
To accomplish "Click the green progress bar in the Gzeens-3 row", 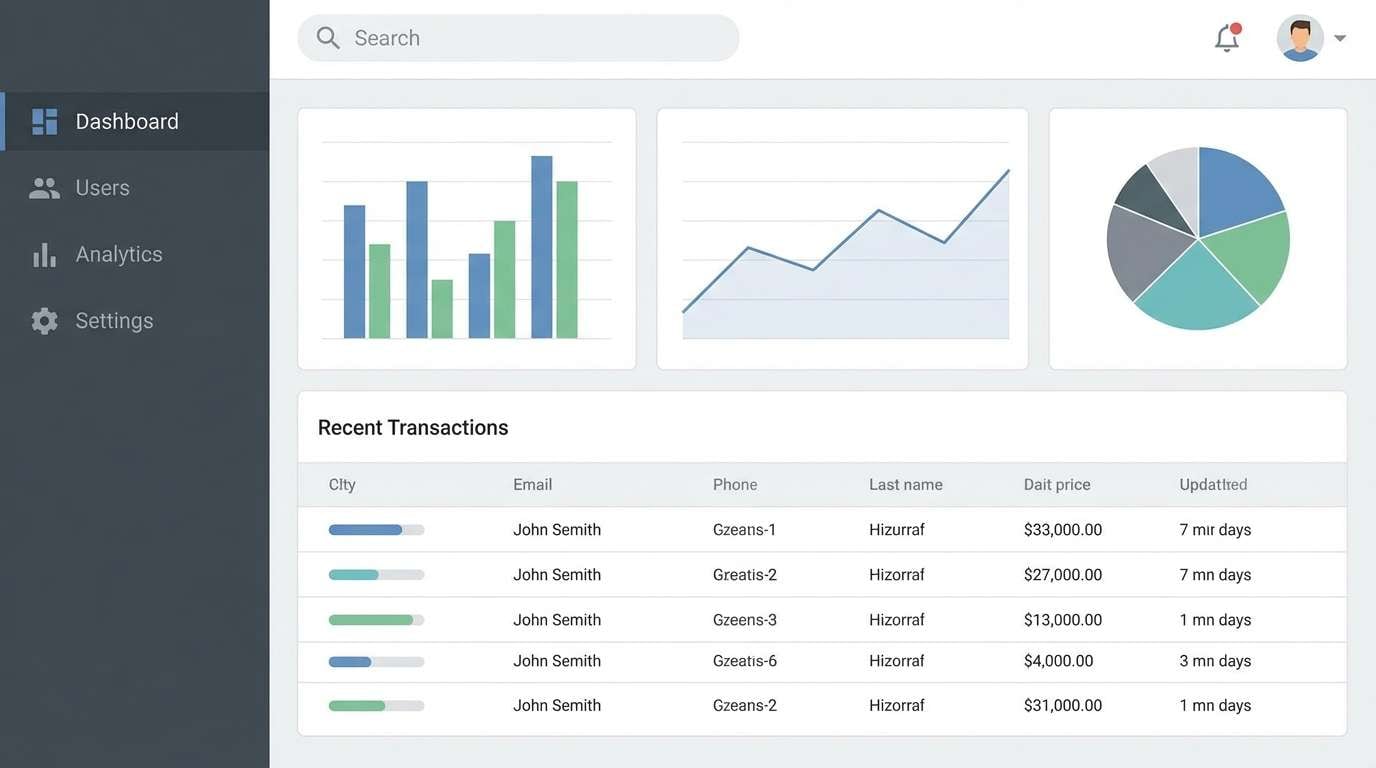I will 370,619.
